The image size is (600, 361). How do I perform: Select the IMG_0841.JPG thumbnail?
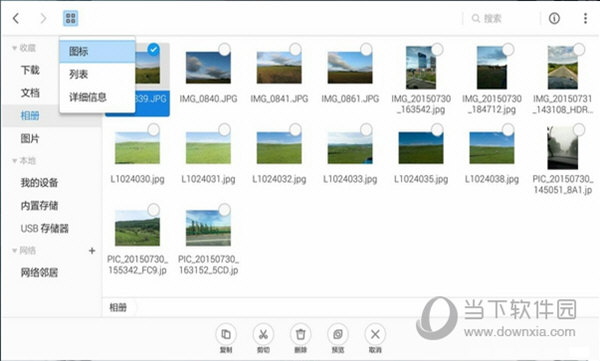coord(279,68)
